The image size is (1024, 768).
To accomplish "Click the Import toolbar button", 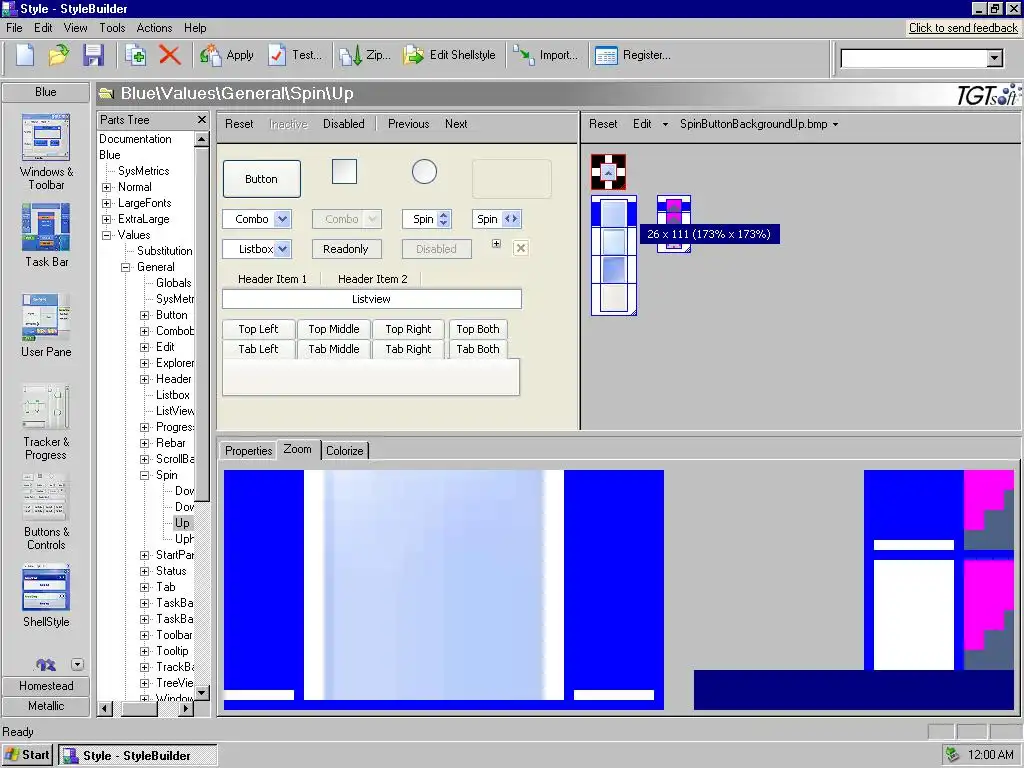I will (x=545, y=55).
